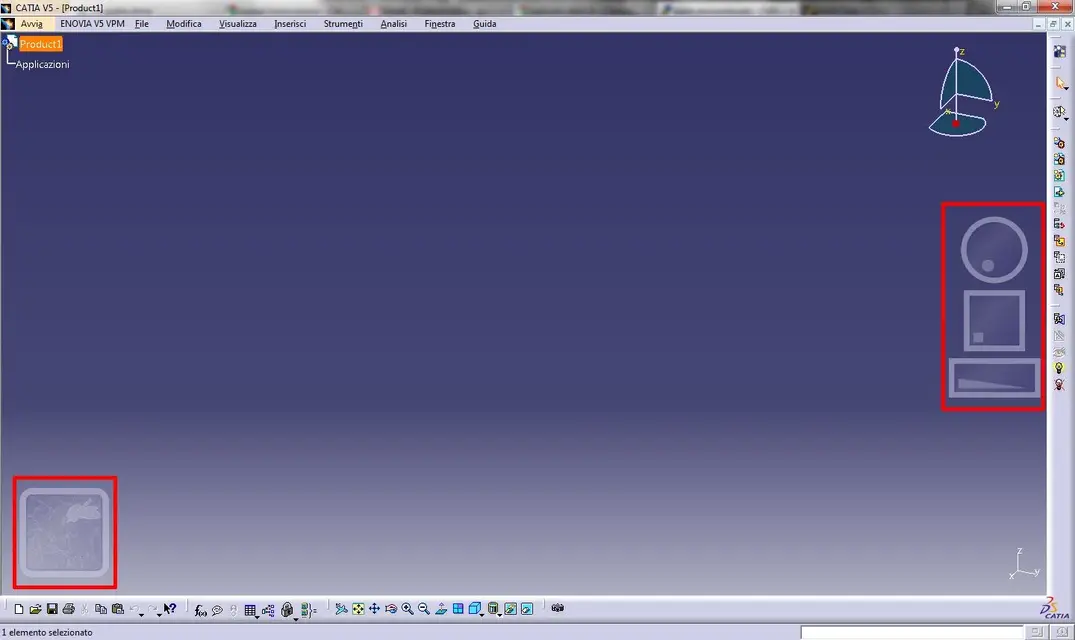Open the File menu
This screenshot has height=640, width=1075.
pyautogui.click(x=142, y=24)
